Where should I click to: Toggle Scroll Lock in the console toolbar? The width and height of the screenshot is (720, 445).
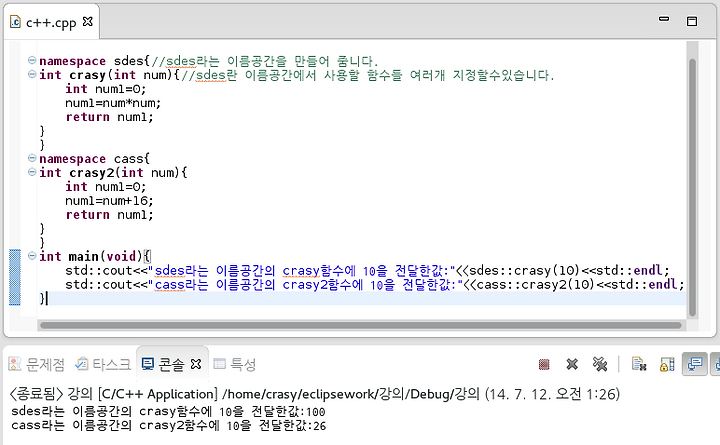(x=667, y=365)
